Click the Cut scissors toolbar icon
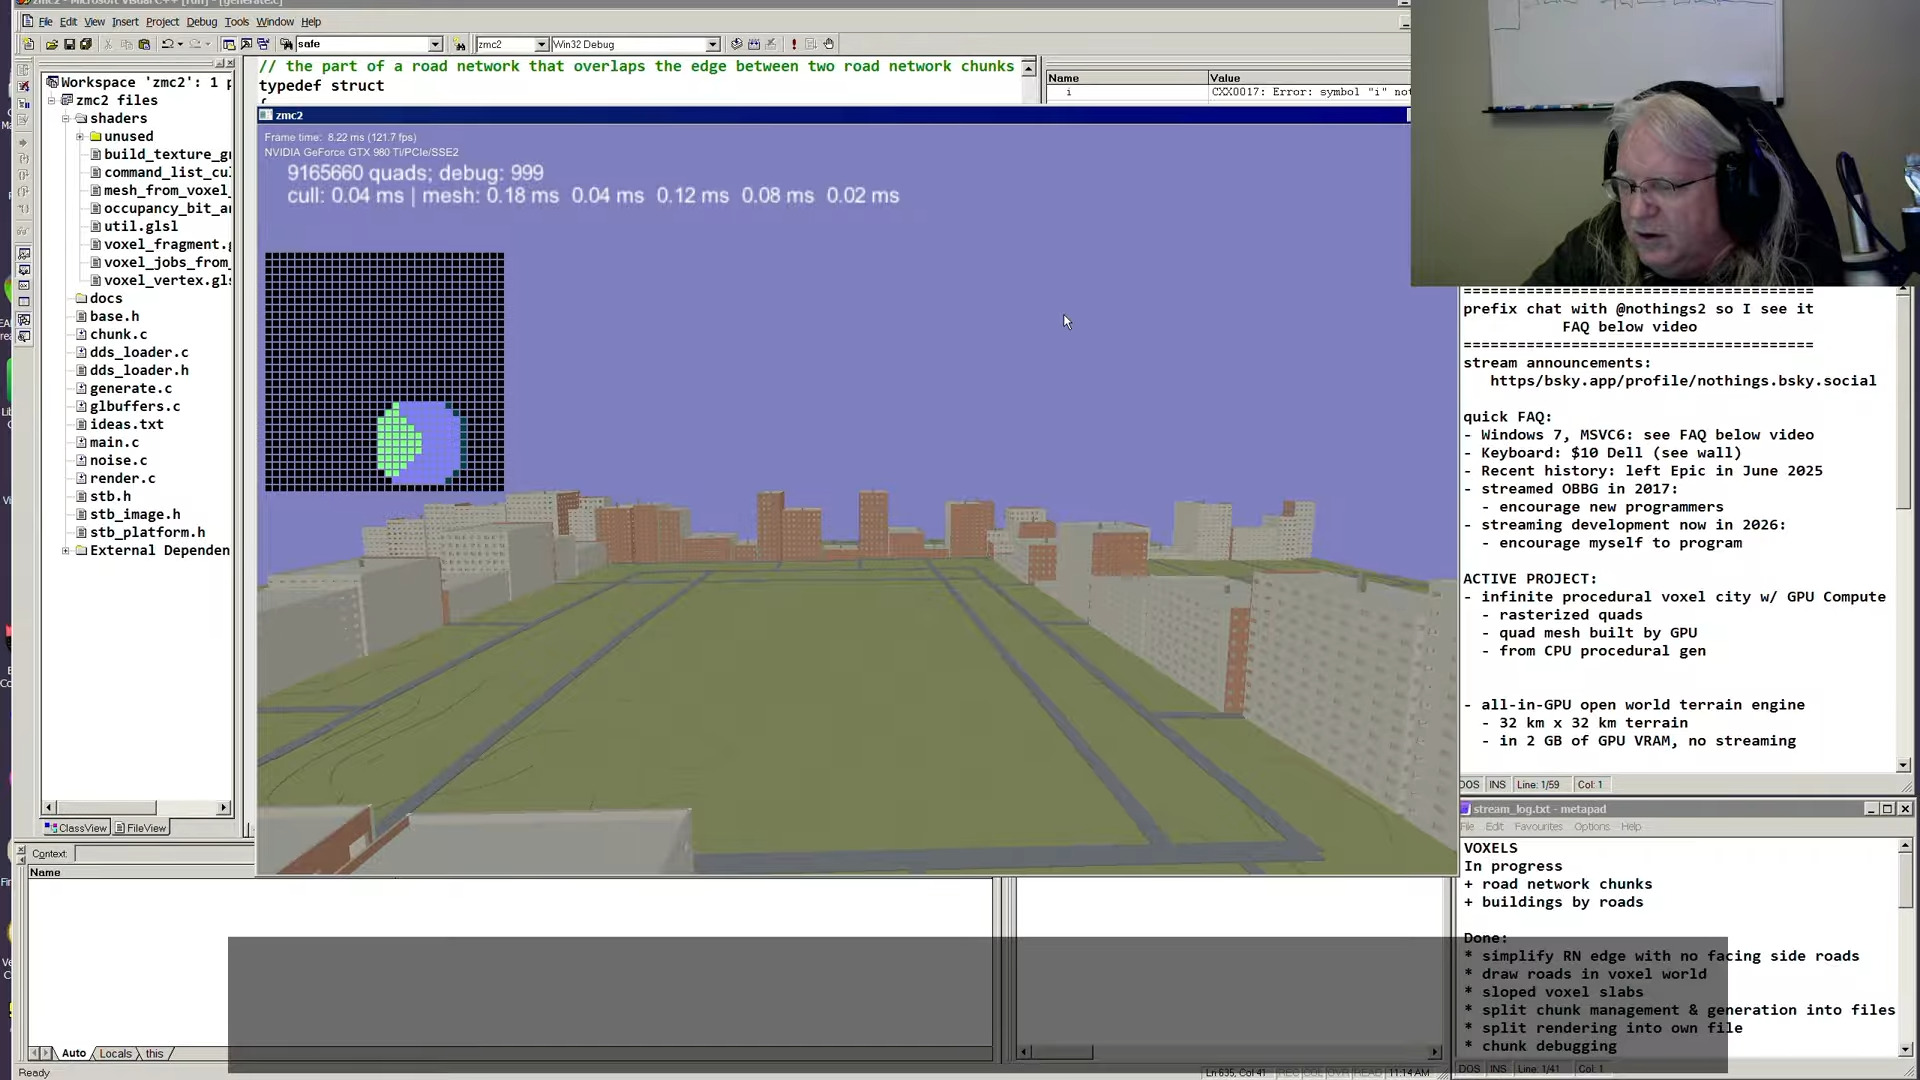This screenshot has width=1920, height=1080. (108, 44)
